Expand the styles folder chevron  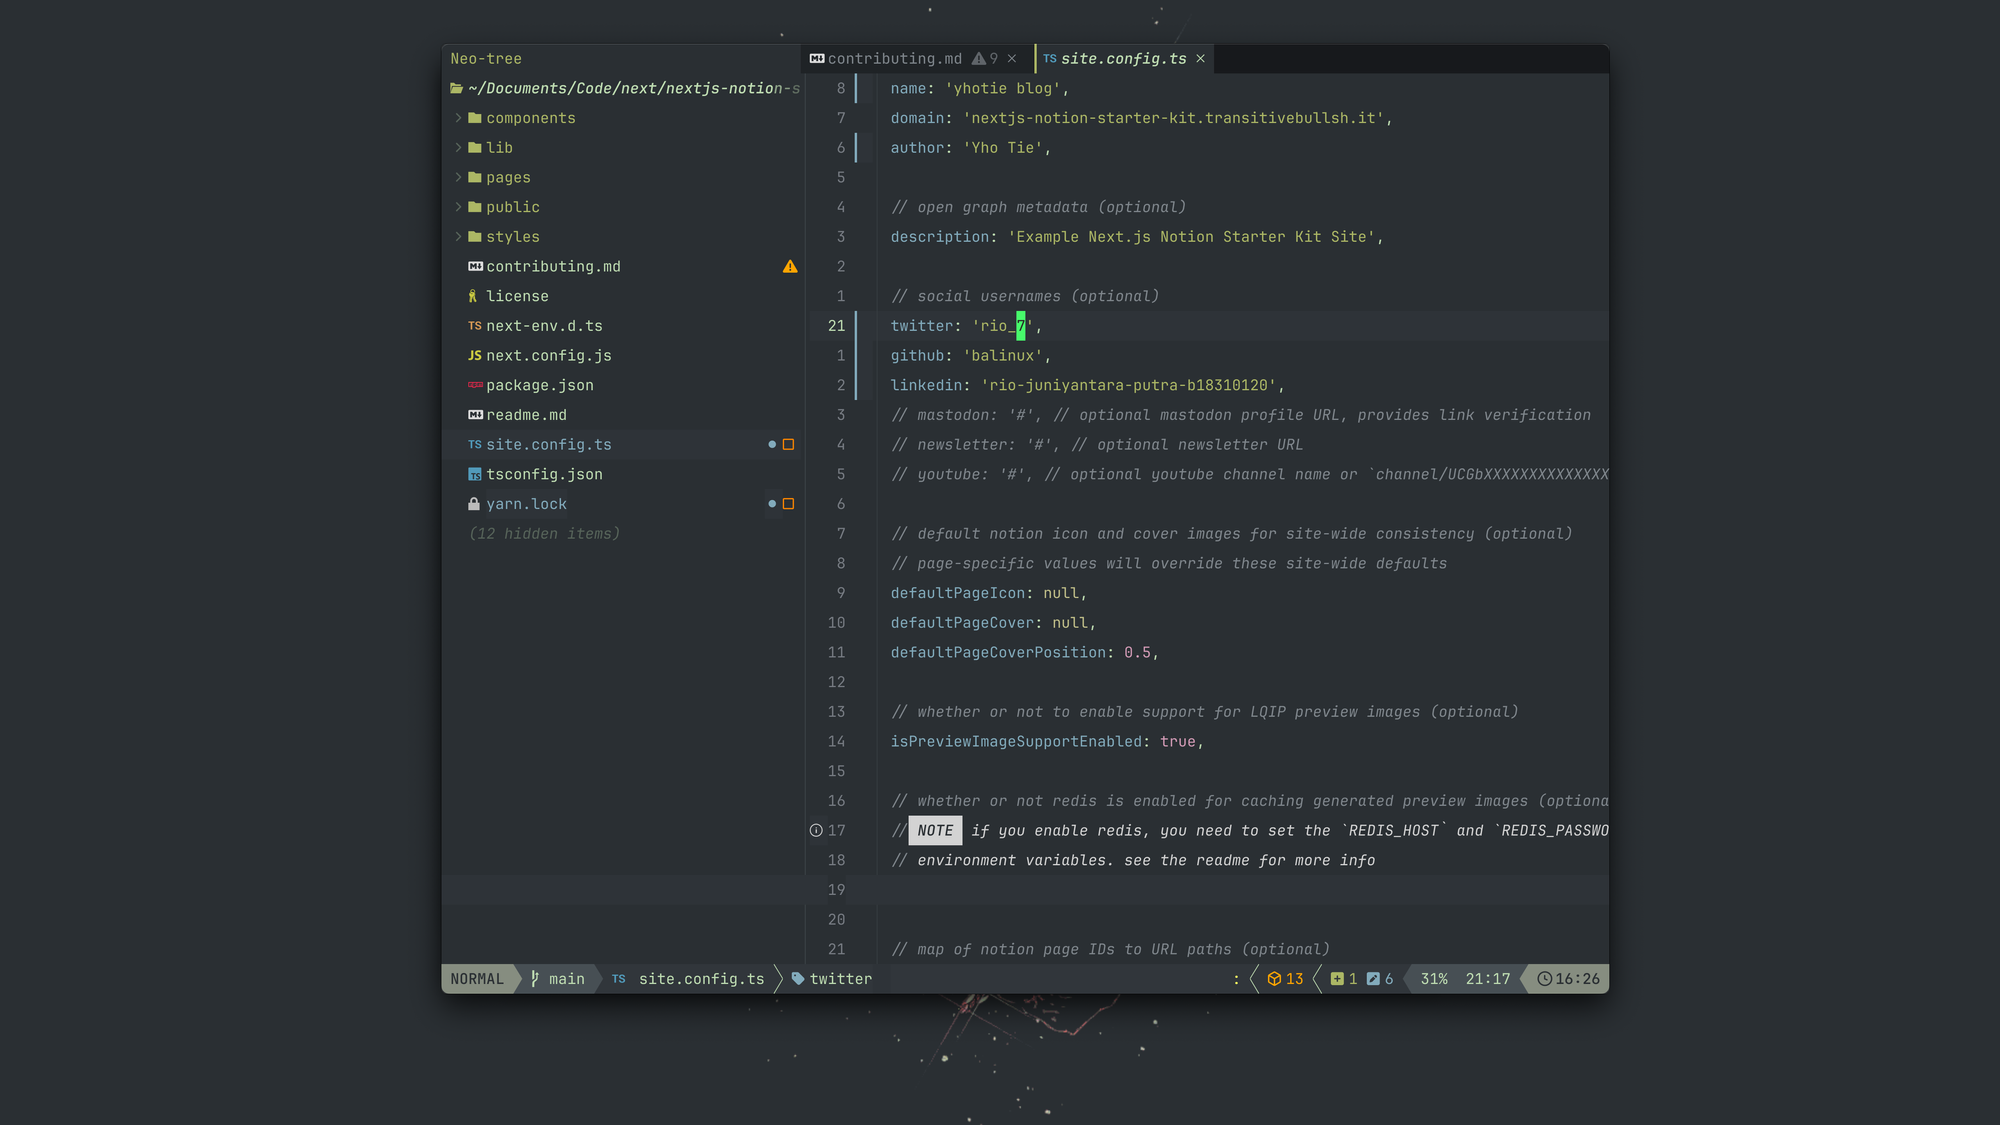coord(459,237)
